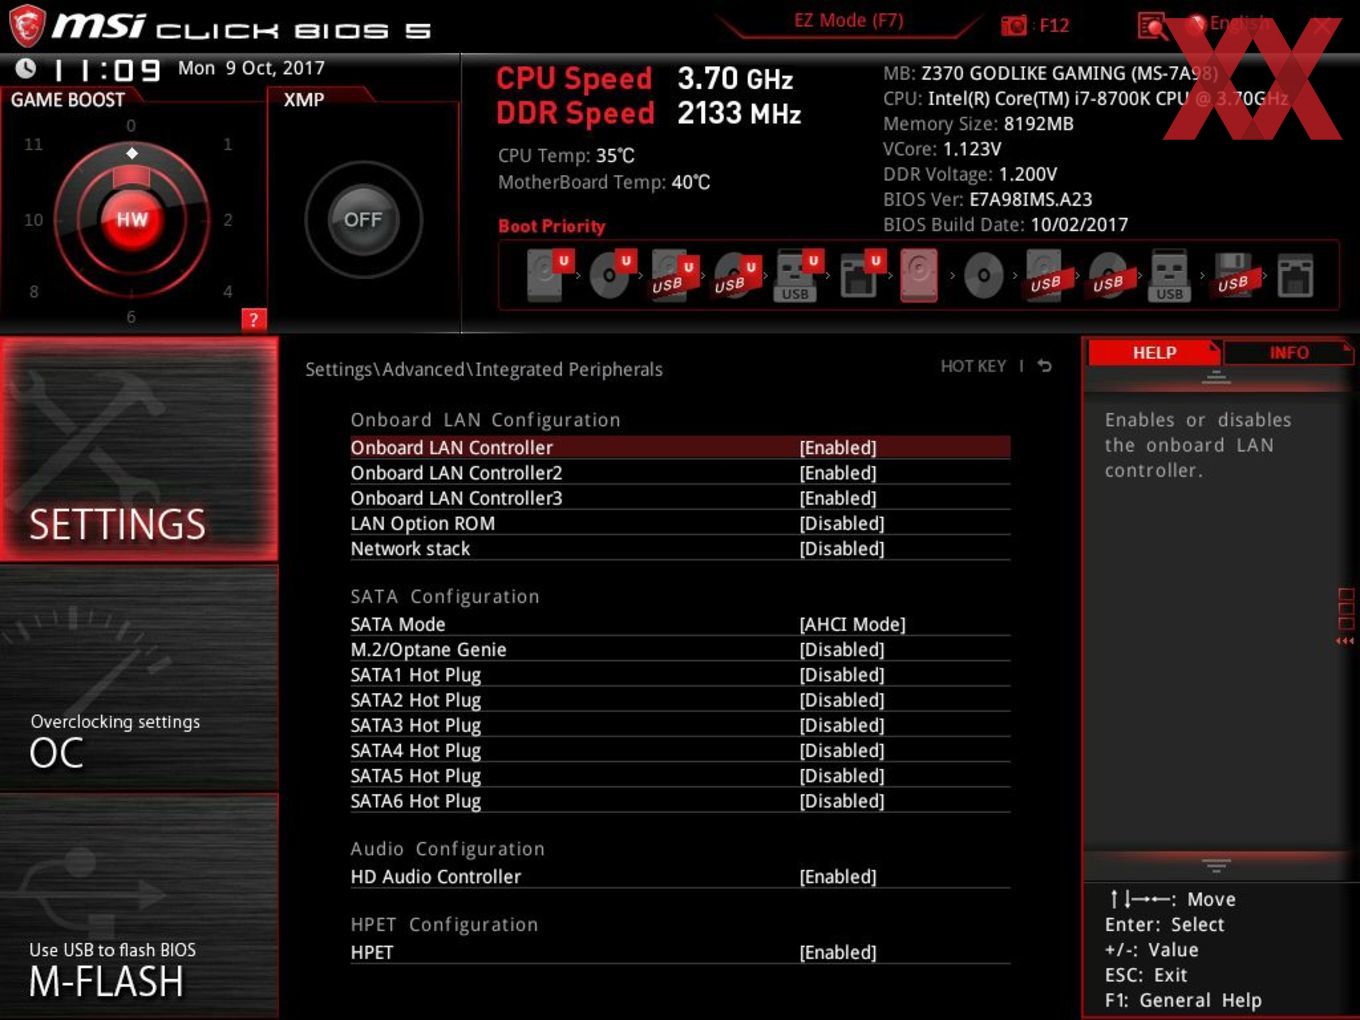Expand help panel using bottom handle
Image resolution: width=1360 pixels, height=1020 pixels.
click(x=1216, y=865)
